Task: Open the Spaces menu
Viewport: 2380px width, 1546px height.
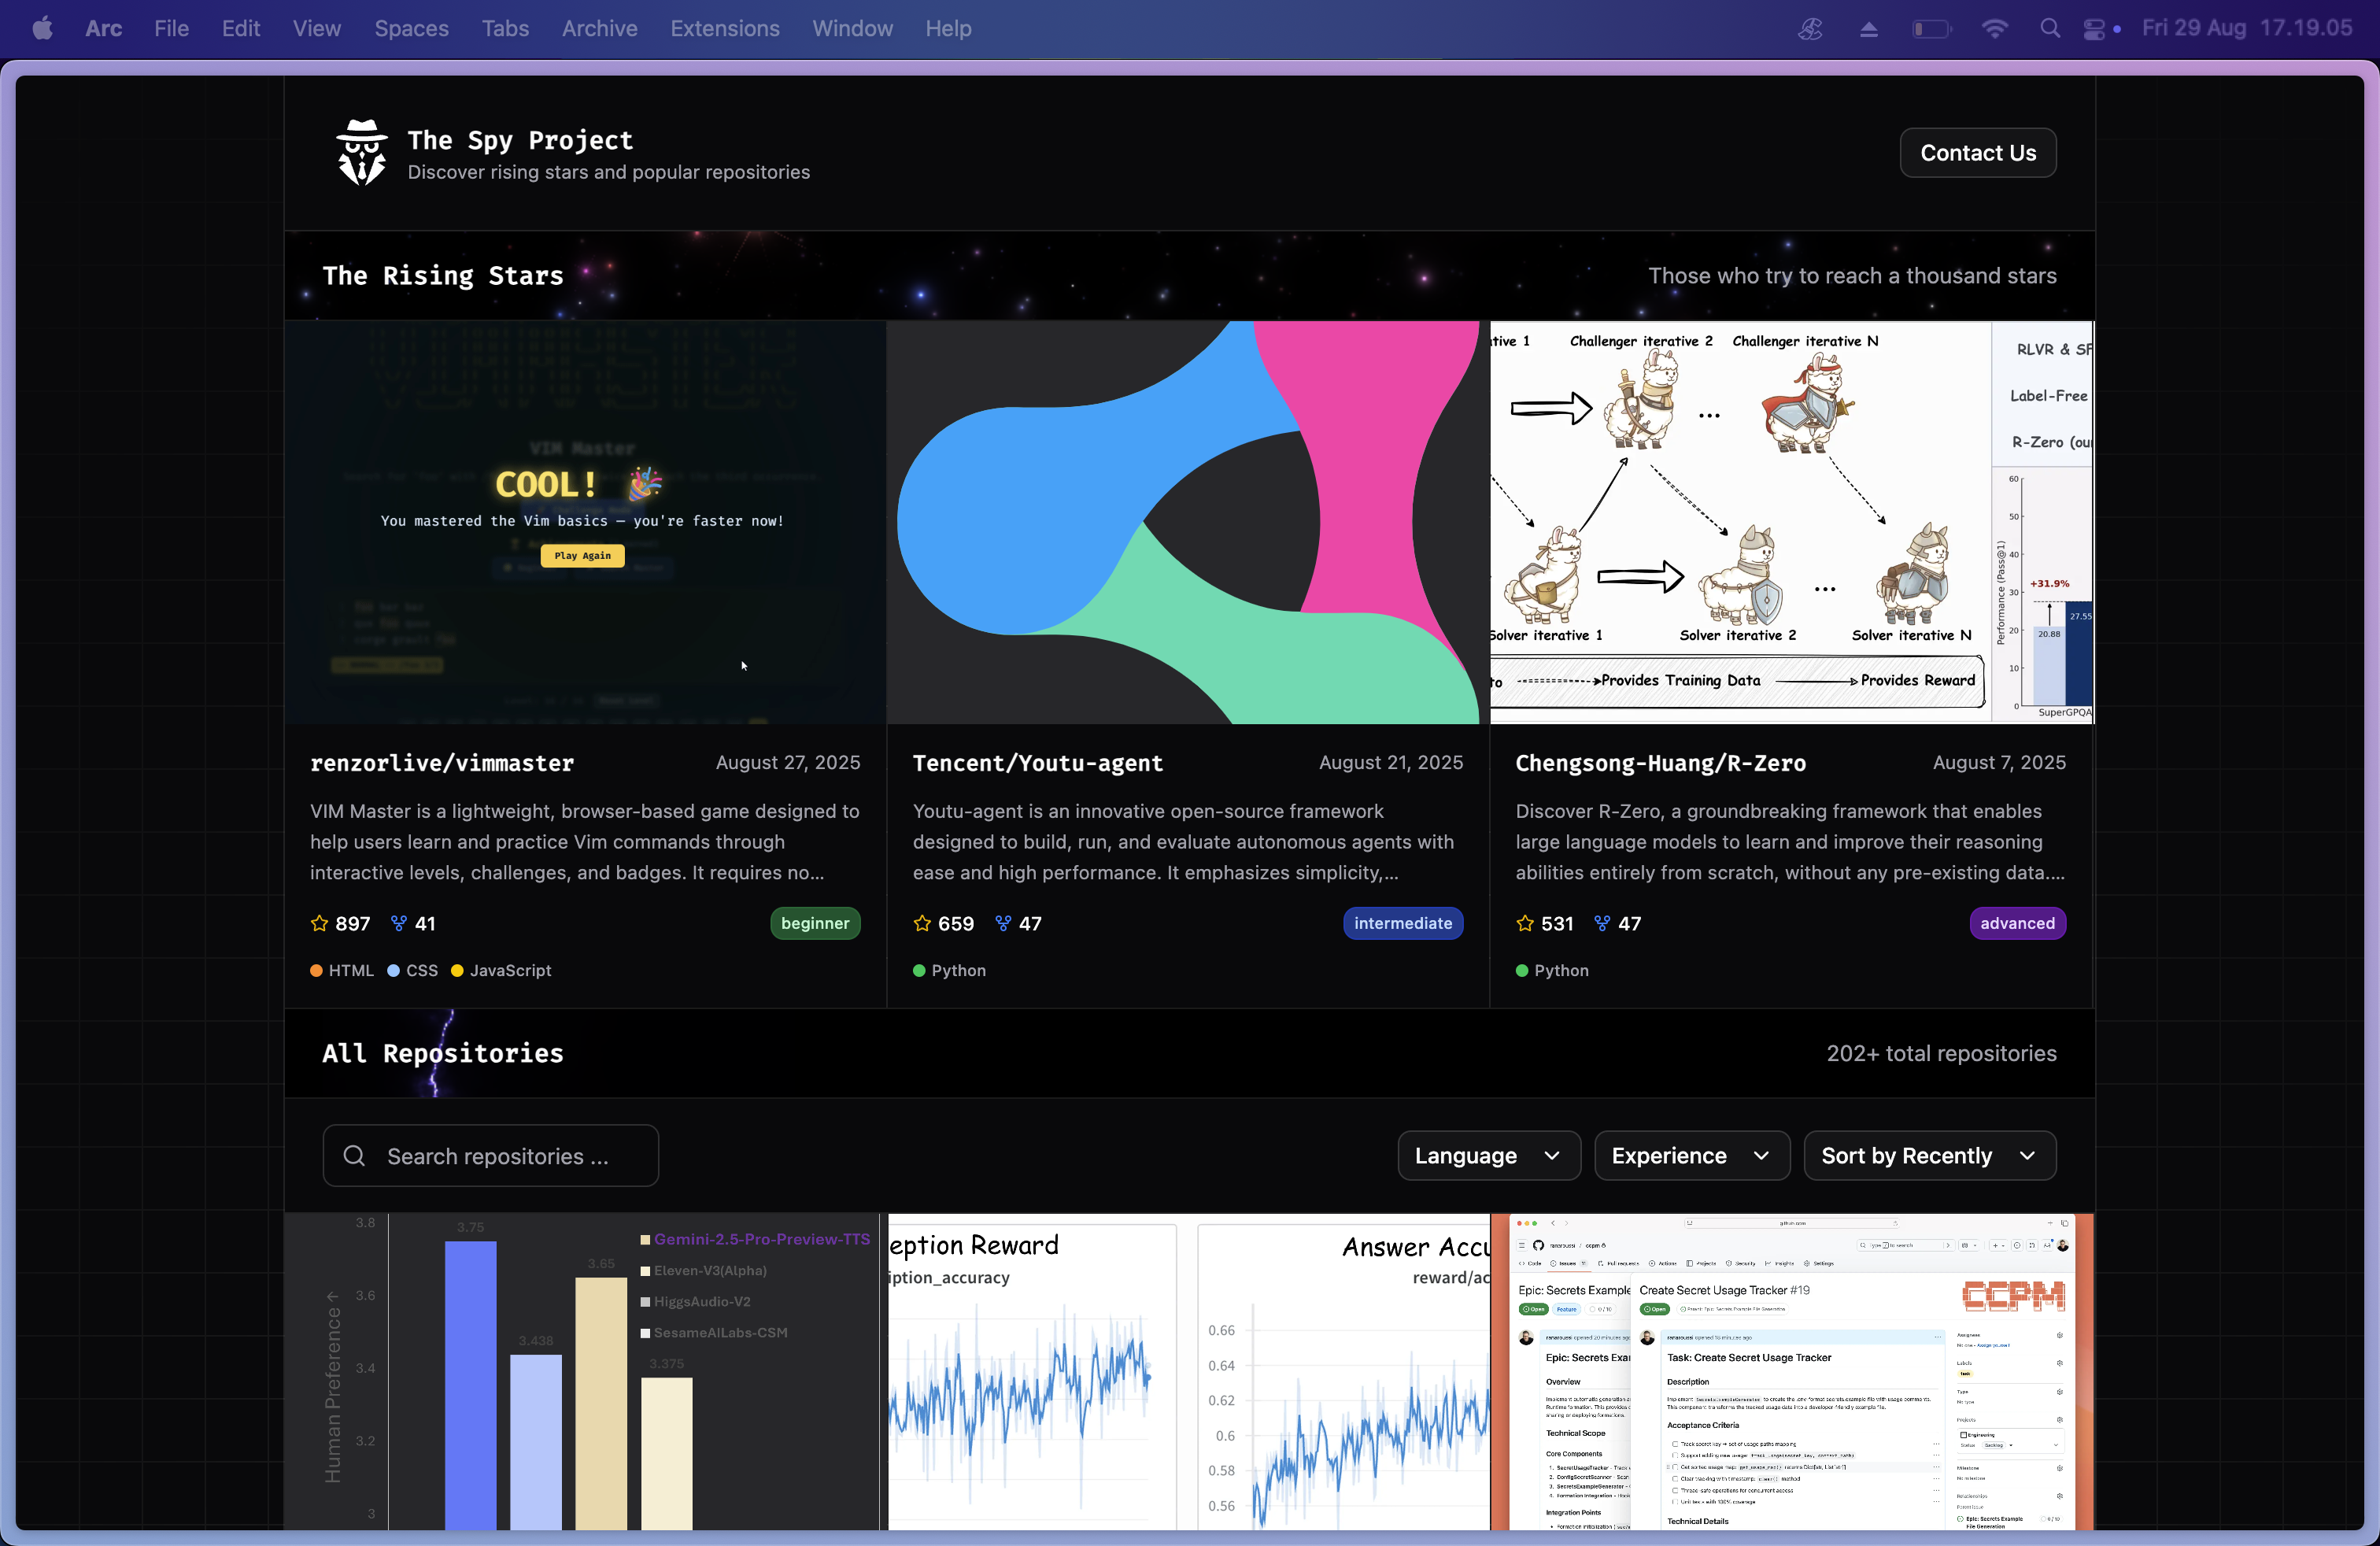Action: [411, 28]
